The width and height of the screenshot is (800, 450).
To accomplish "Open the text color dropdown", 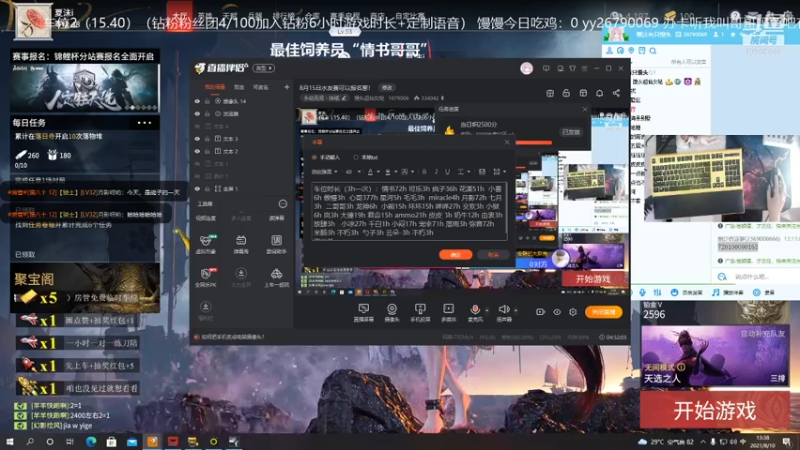I will coord(373,172).
